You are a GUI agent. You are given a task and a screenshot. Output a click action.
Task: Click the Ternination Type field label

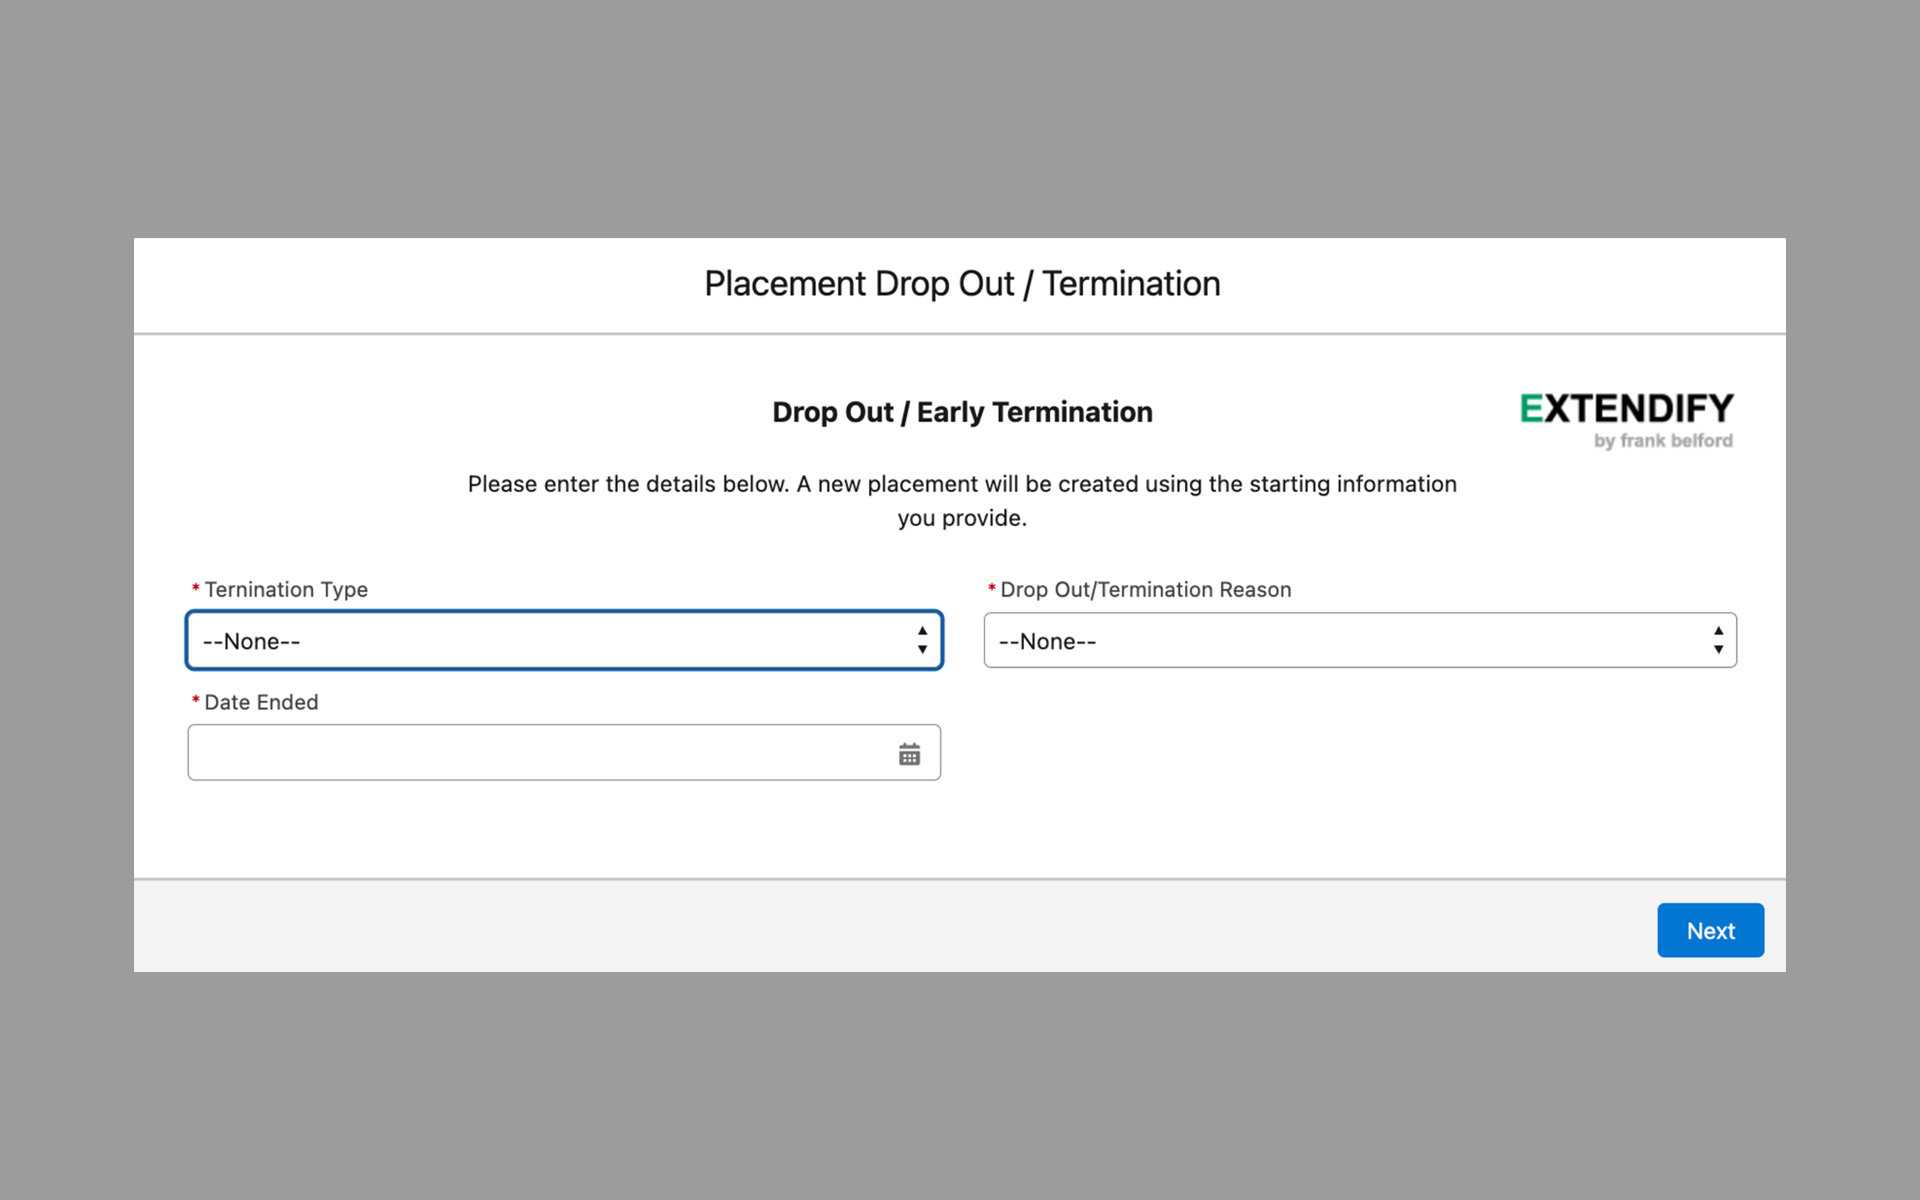(x=286, y=590)
